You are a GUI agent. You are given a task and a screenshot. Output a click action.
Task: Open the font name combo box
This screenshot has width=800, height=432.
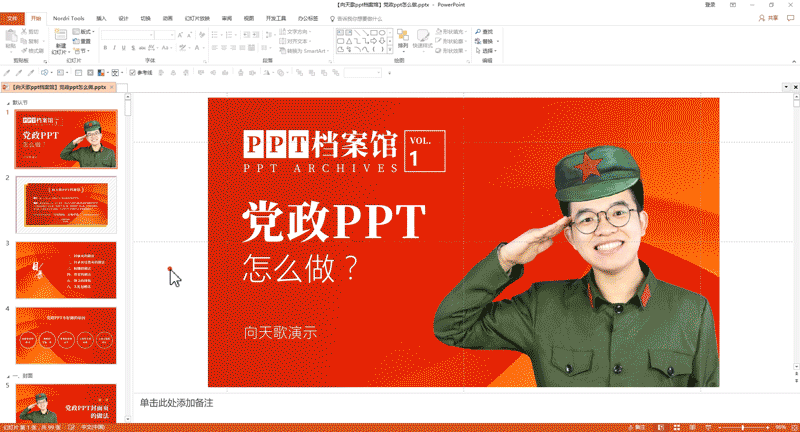[128, 35]
